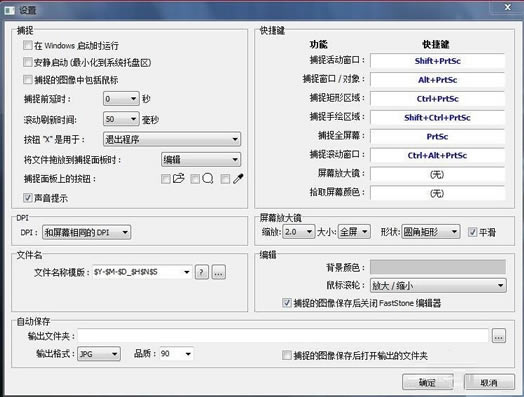524x397 pixels.
Task: Click the 背景颜色 gray color swatch
Action: click(x=438, y=267)
